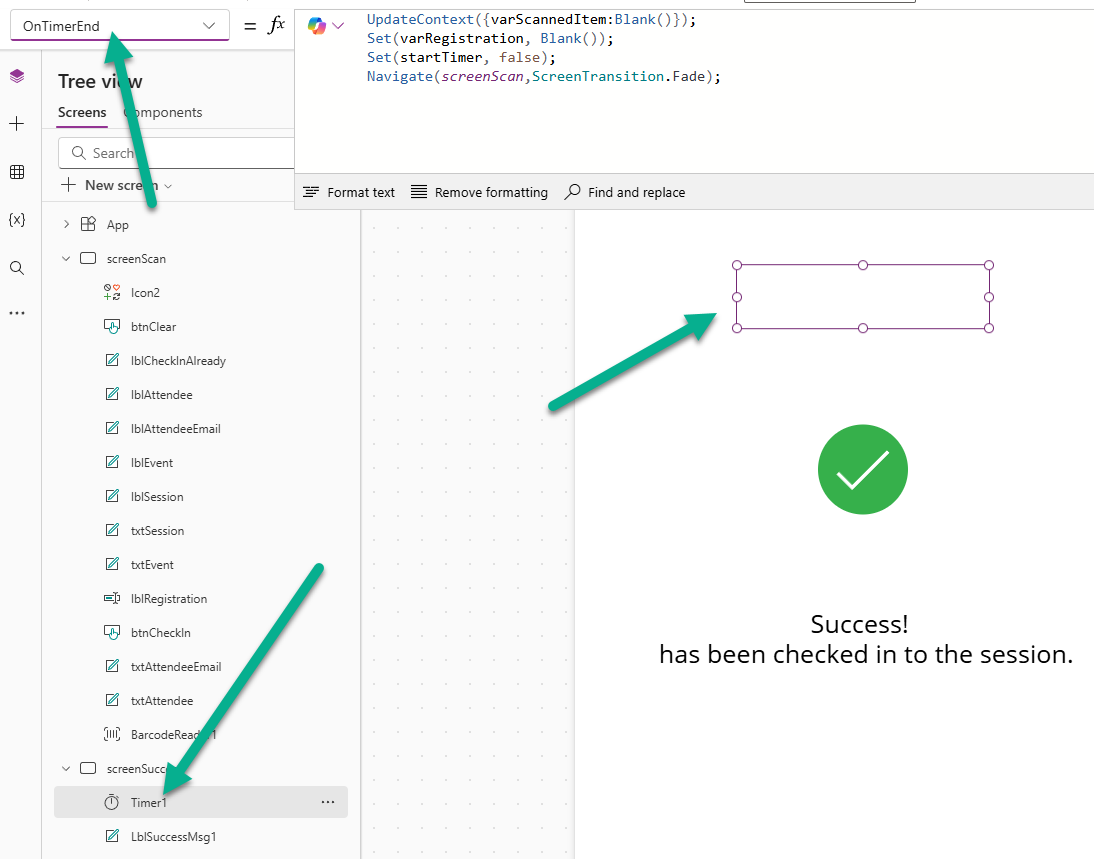Click Remove formatting button

479,192
